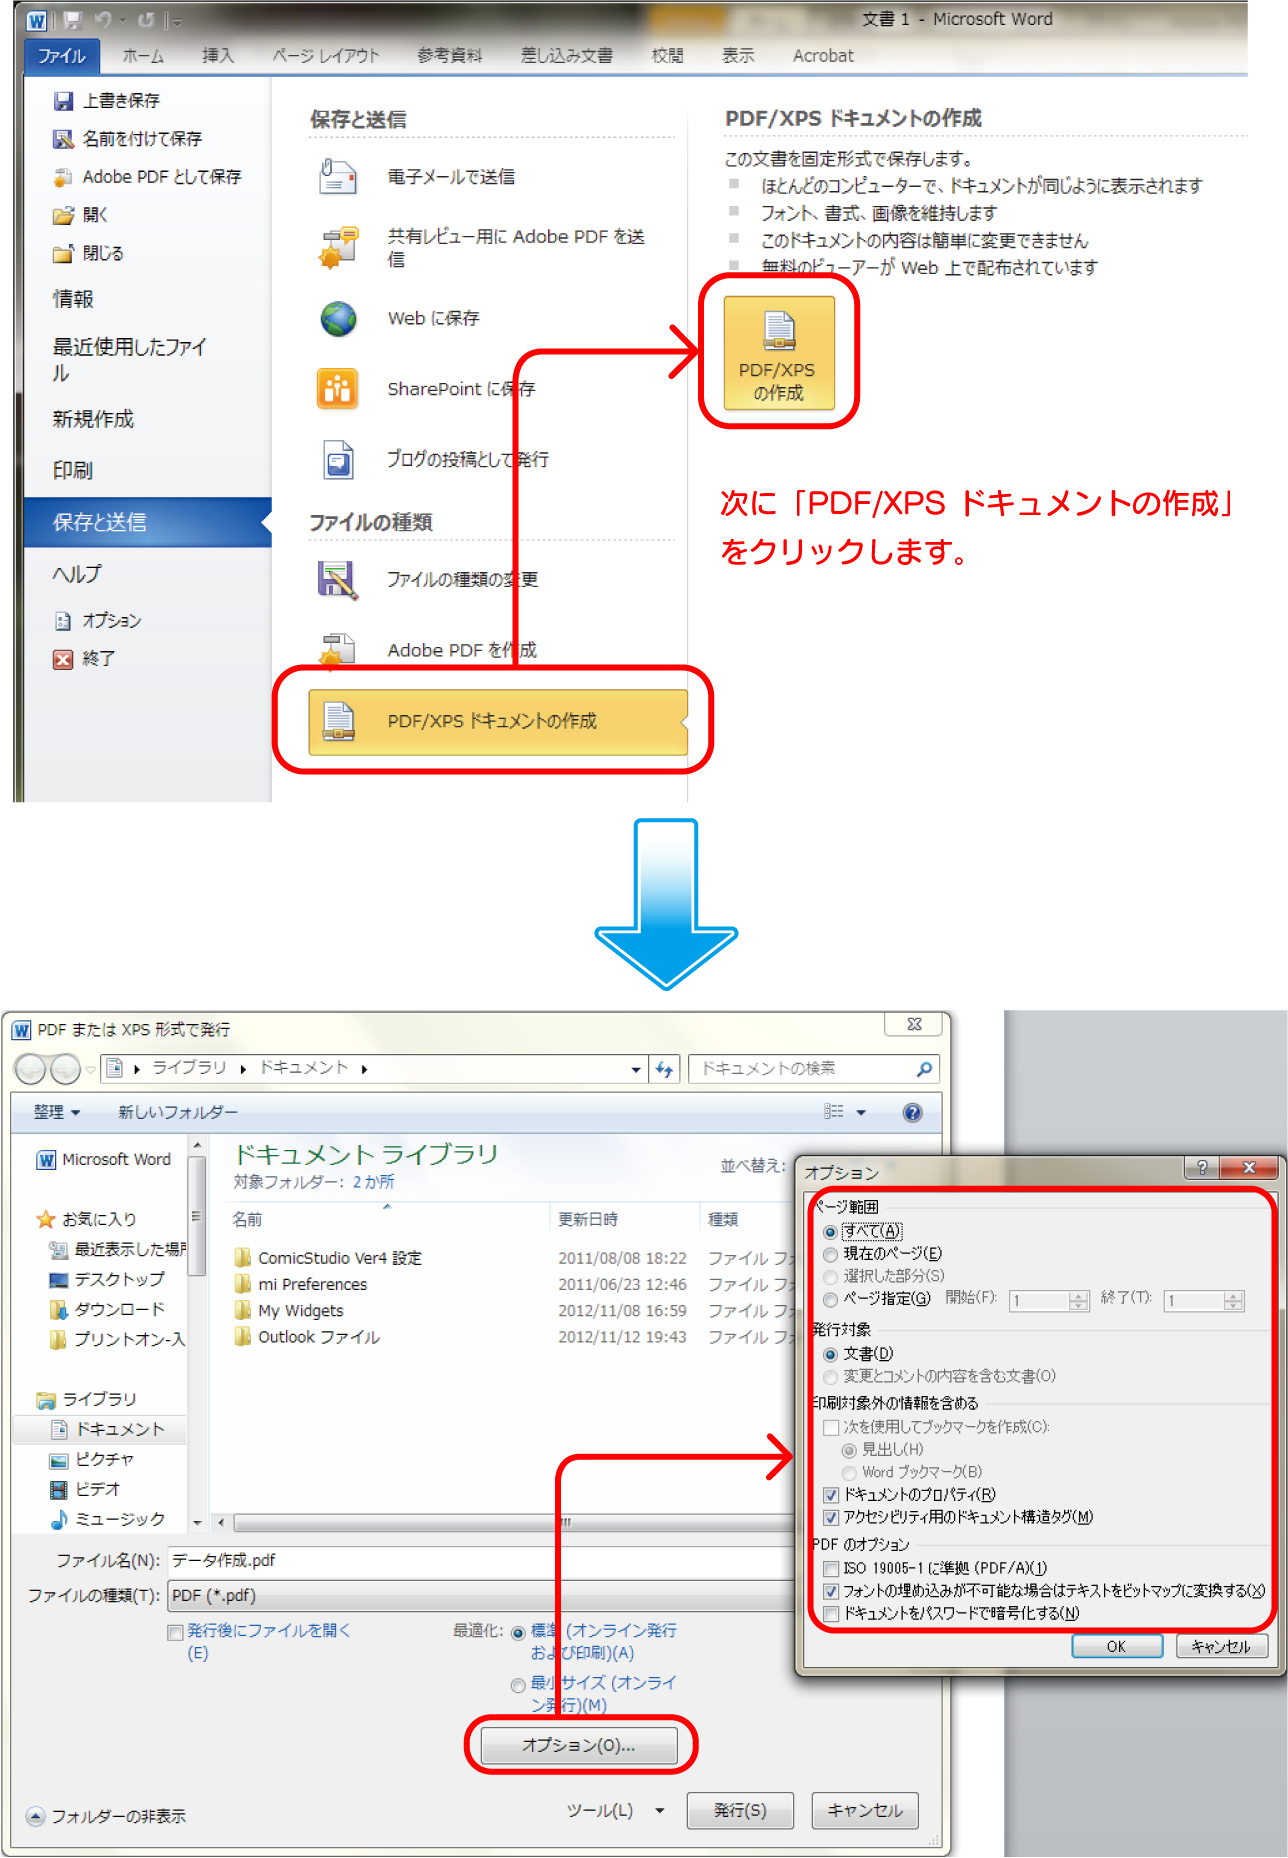Toggle アクセシビリティ用のドキュメント構造タグ checkbox
The image size is (1288, 1858).
click(x=830, y=1518)
